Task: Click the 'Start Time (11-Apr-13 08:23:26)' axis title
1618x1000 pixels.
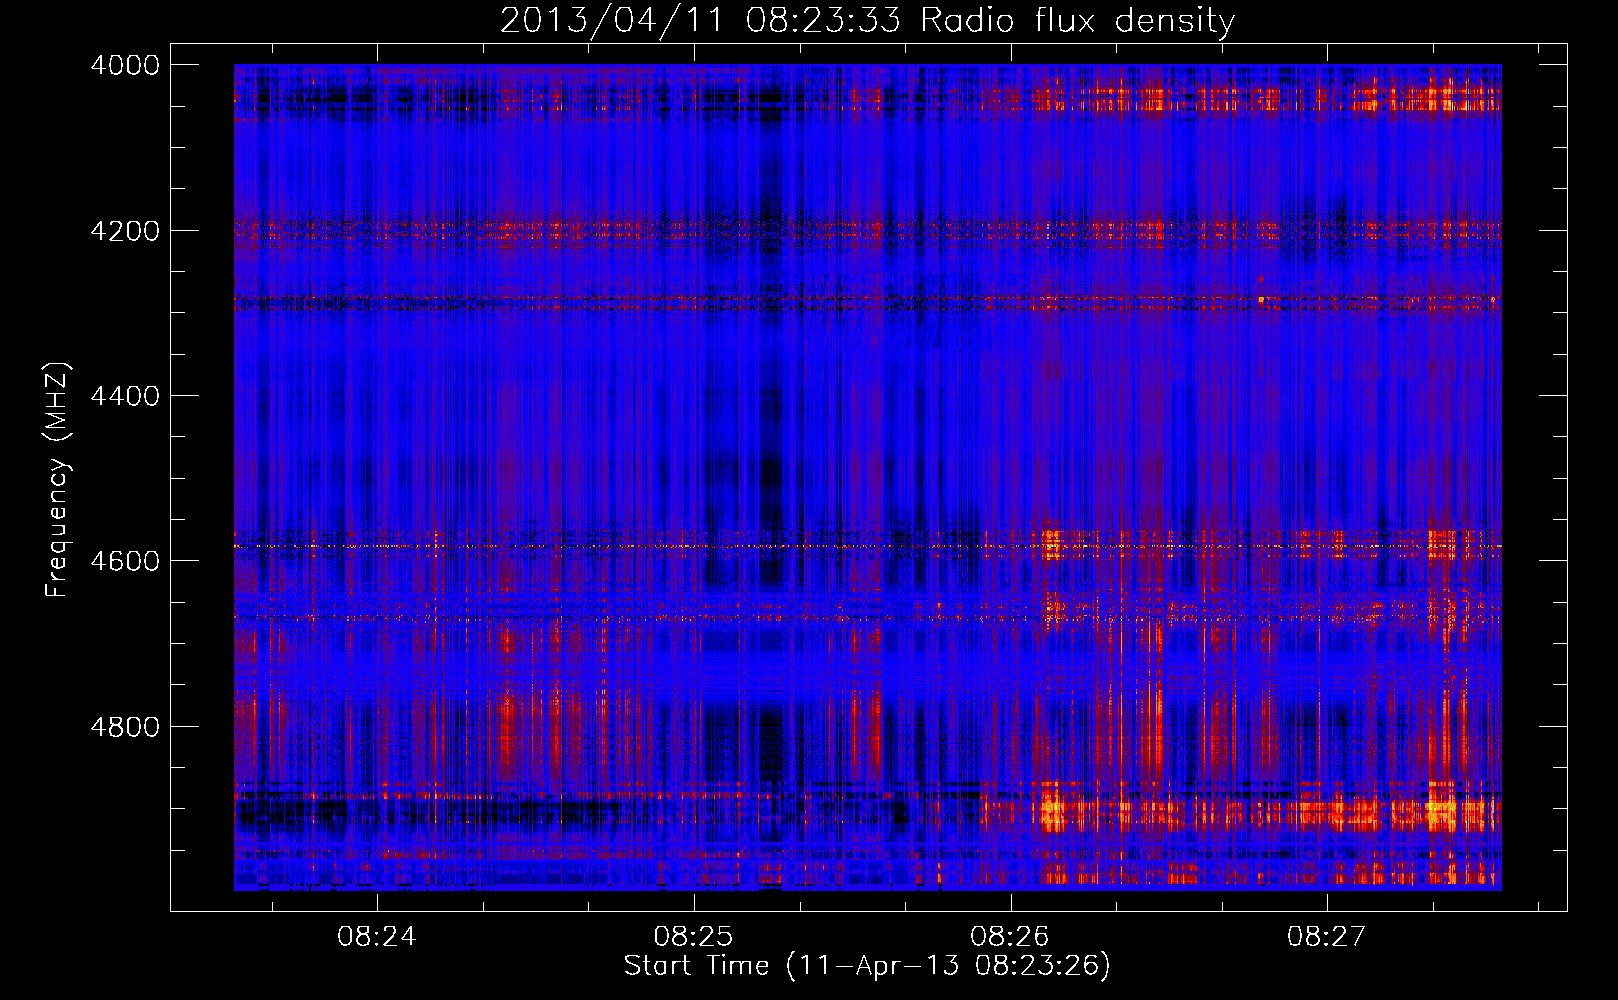Action: [867, 966]
